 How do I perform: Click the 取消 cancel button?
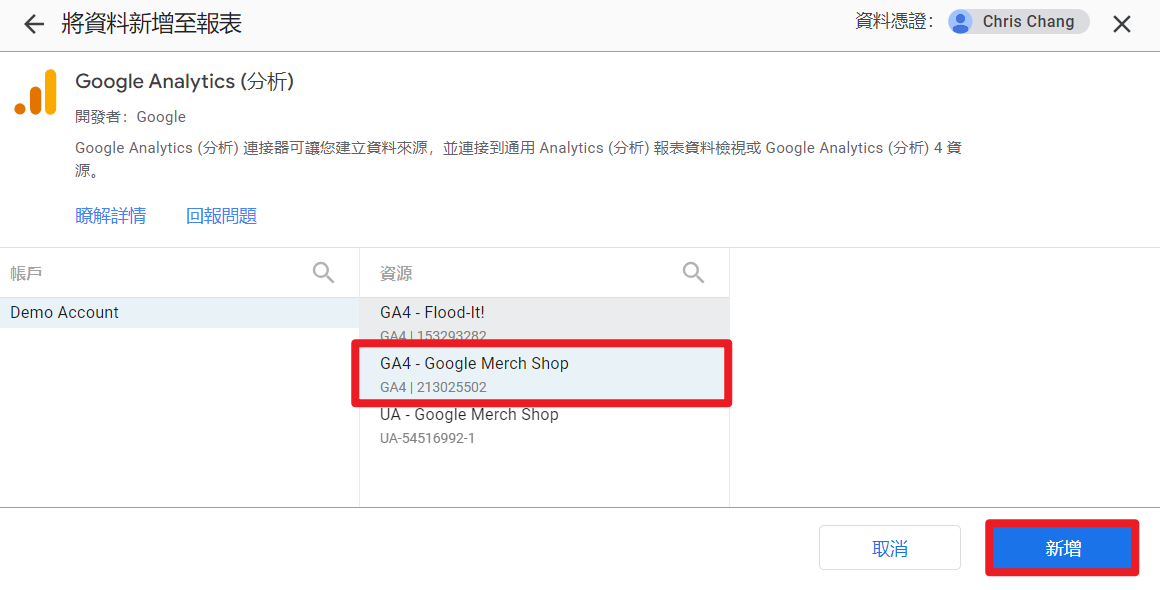tap(890, 549)
